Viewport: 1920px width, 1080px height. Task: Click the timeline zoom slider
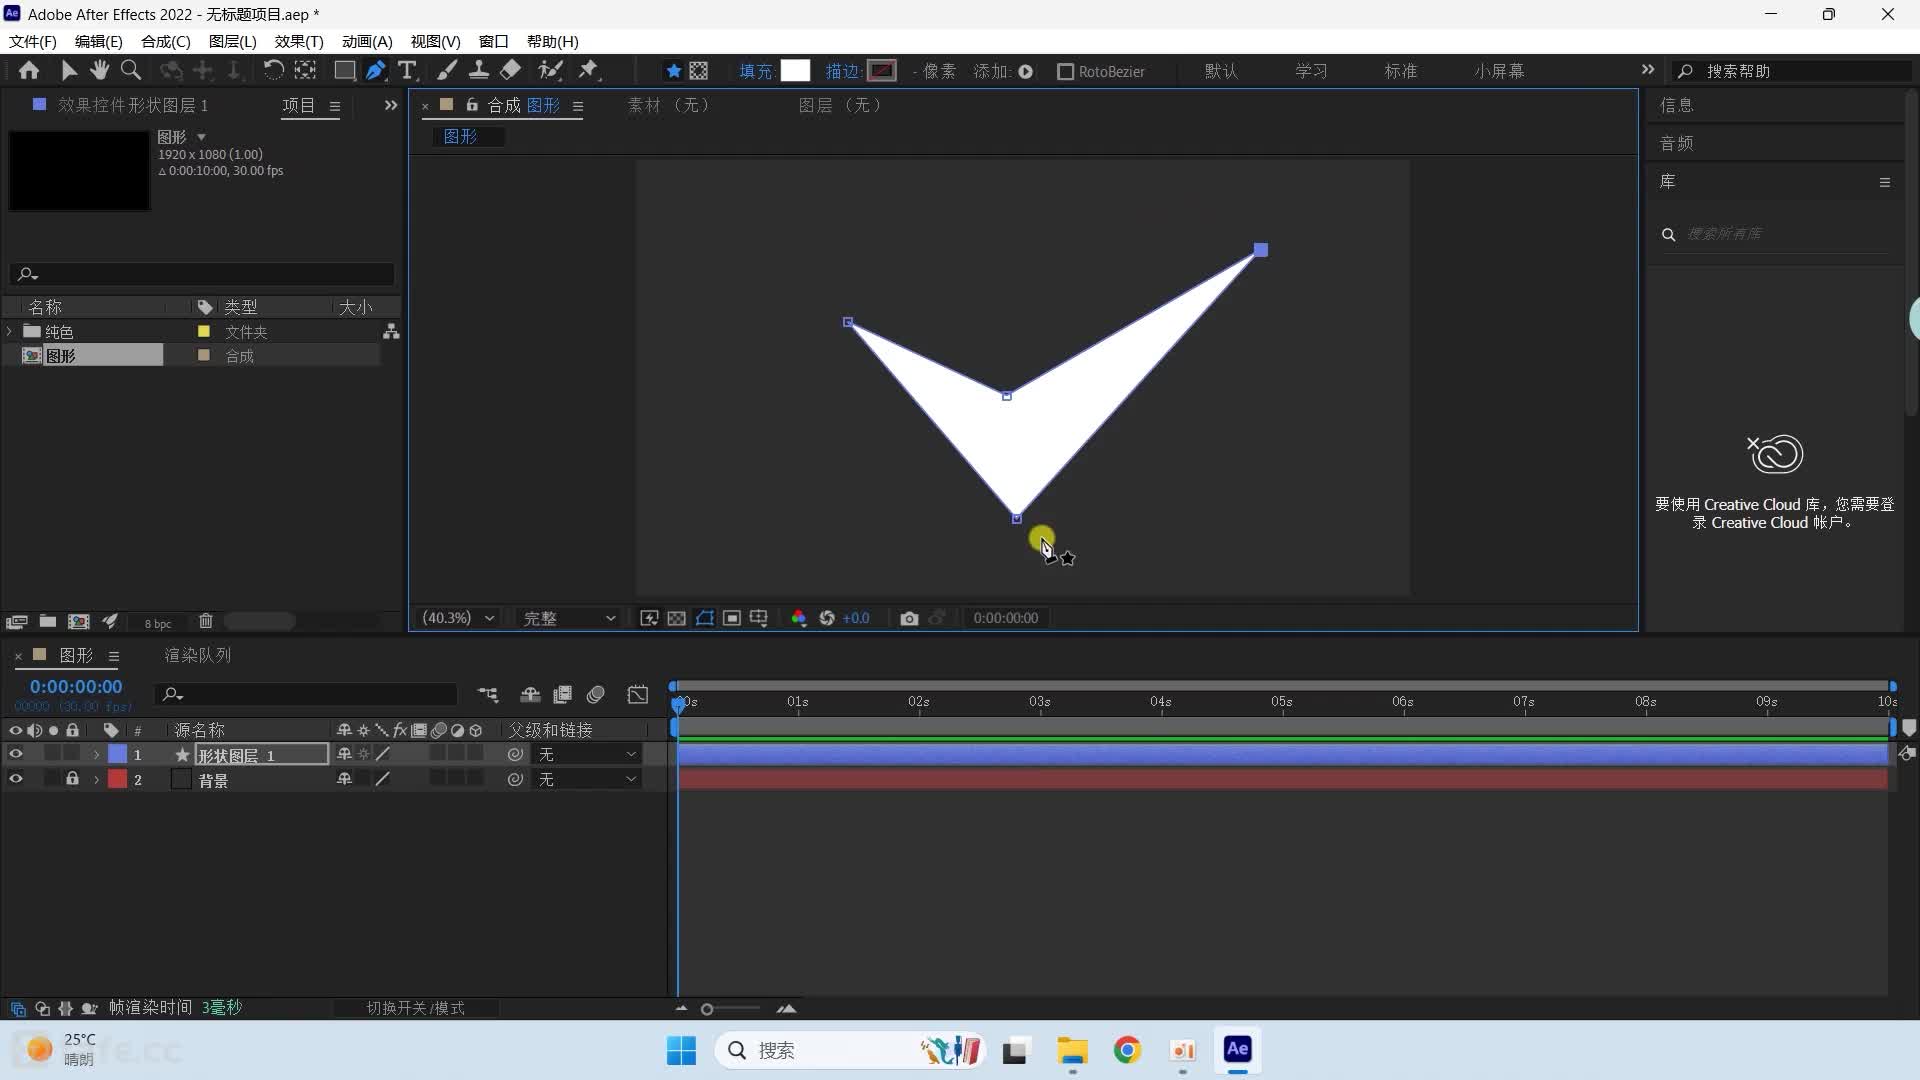pos(731,1009)
